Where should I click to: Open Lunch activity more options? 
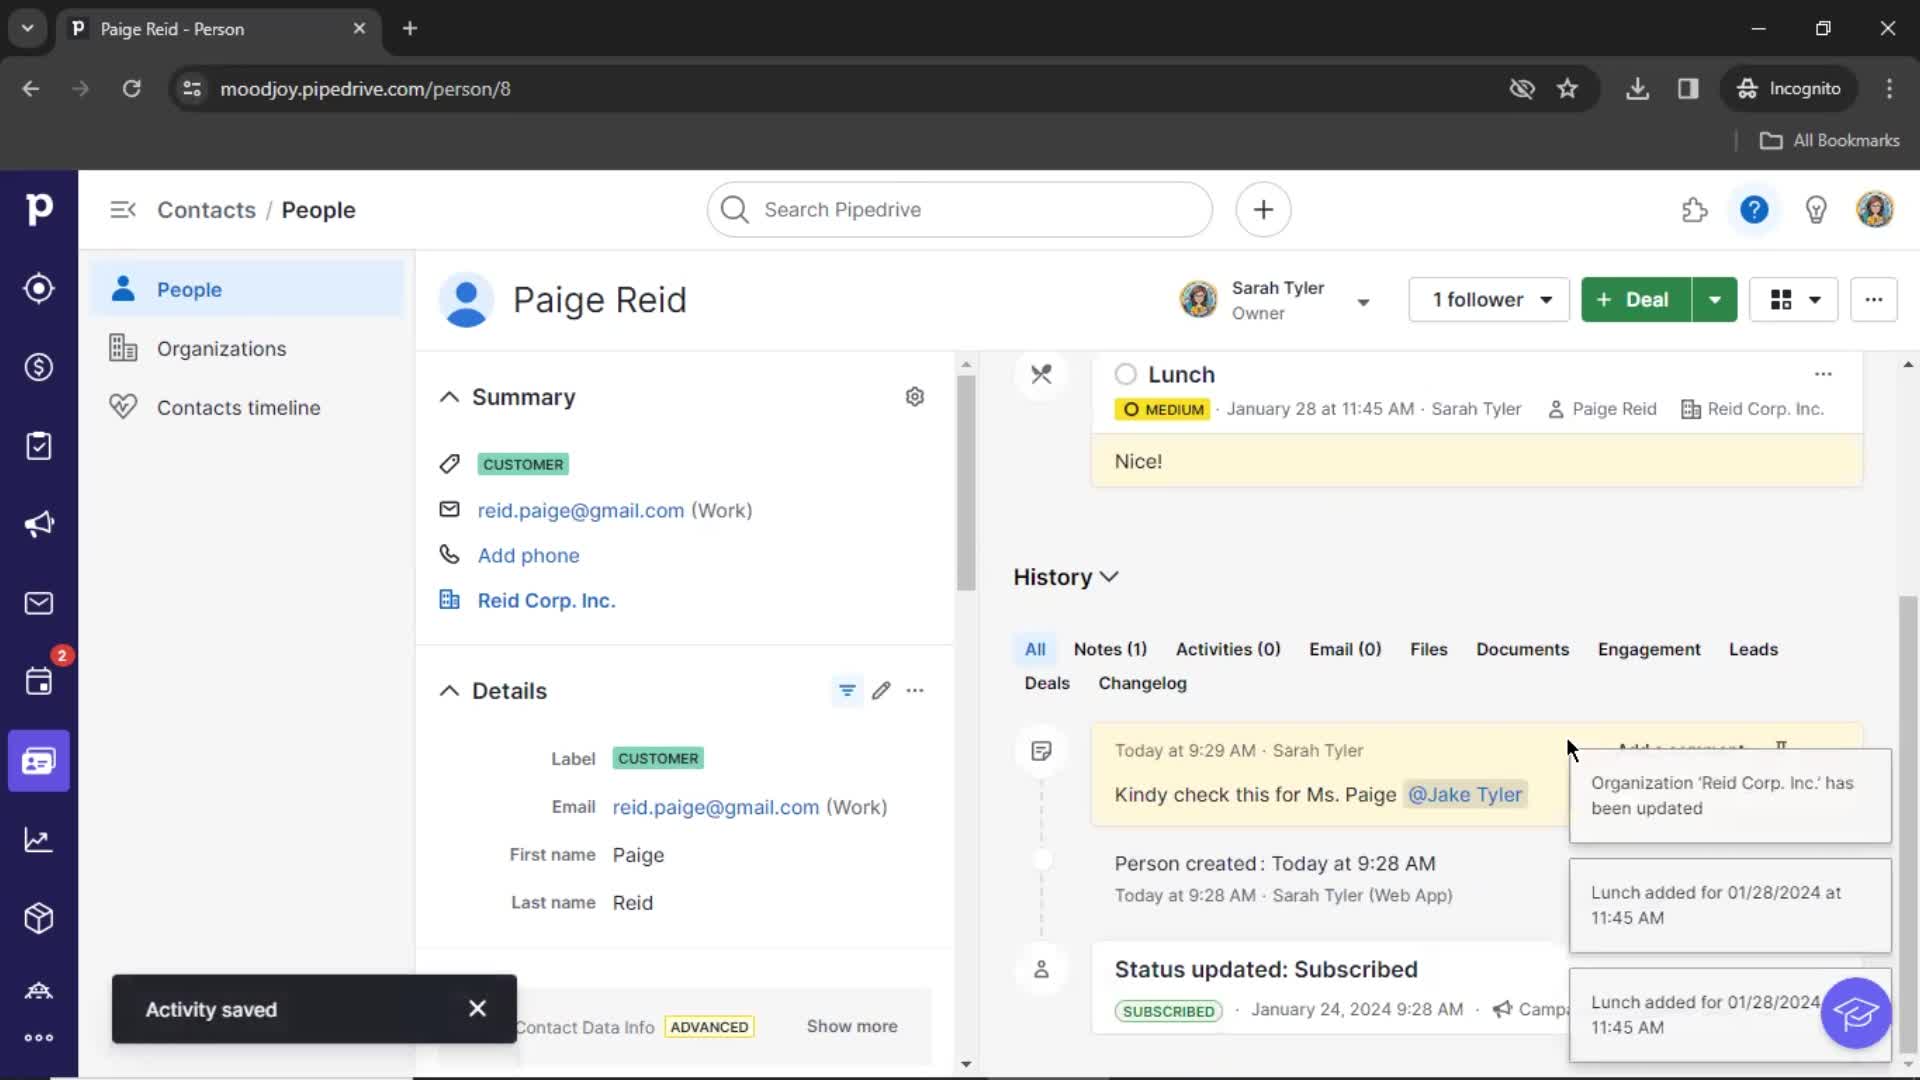click(1823, 374)
